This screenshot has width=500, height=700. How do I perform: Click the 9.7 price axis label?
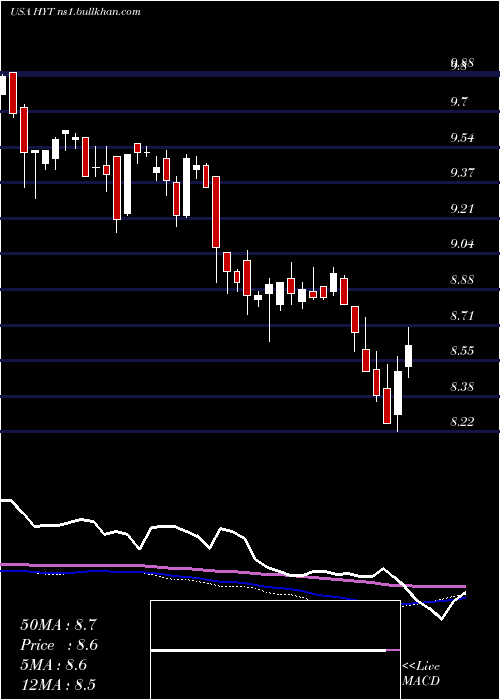(x=459, y=102)
